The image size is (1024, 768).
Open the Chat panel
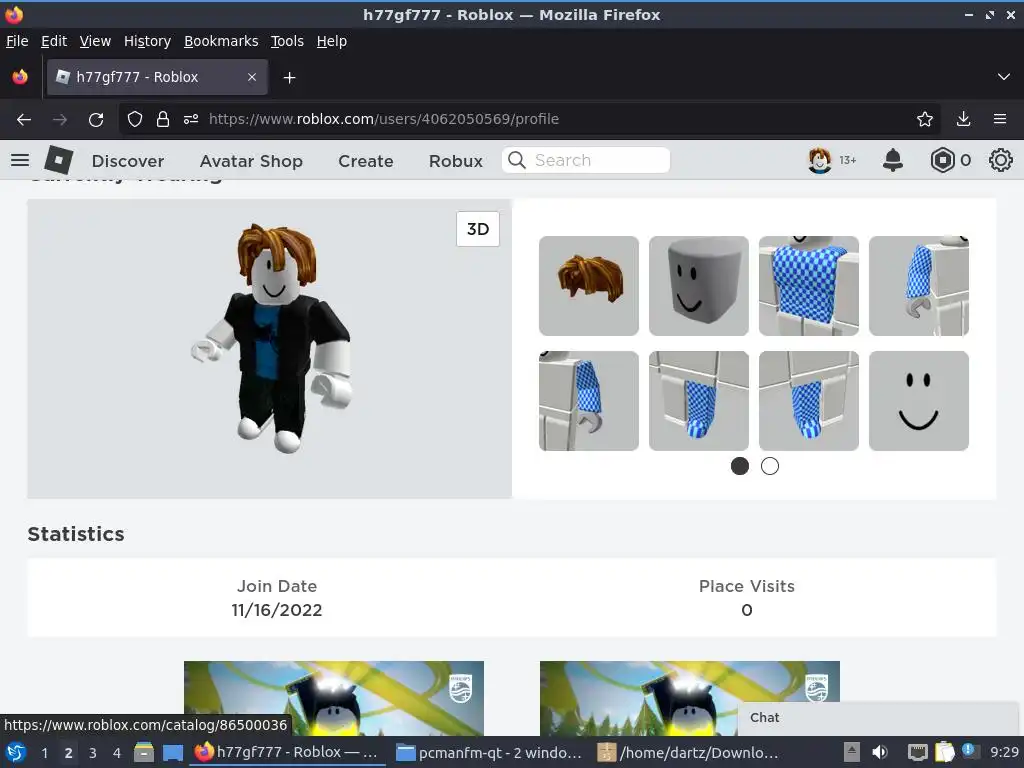tap(878, 718)
